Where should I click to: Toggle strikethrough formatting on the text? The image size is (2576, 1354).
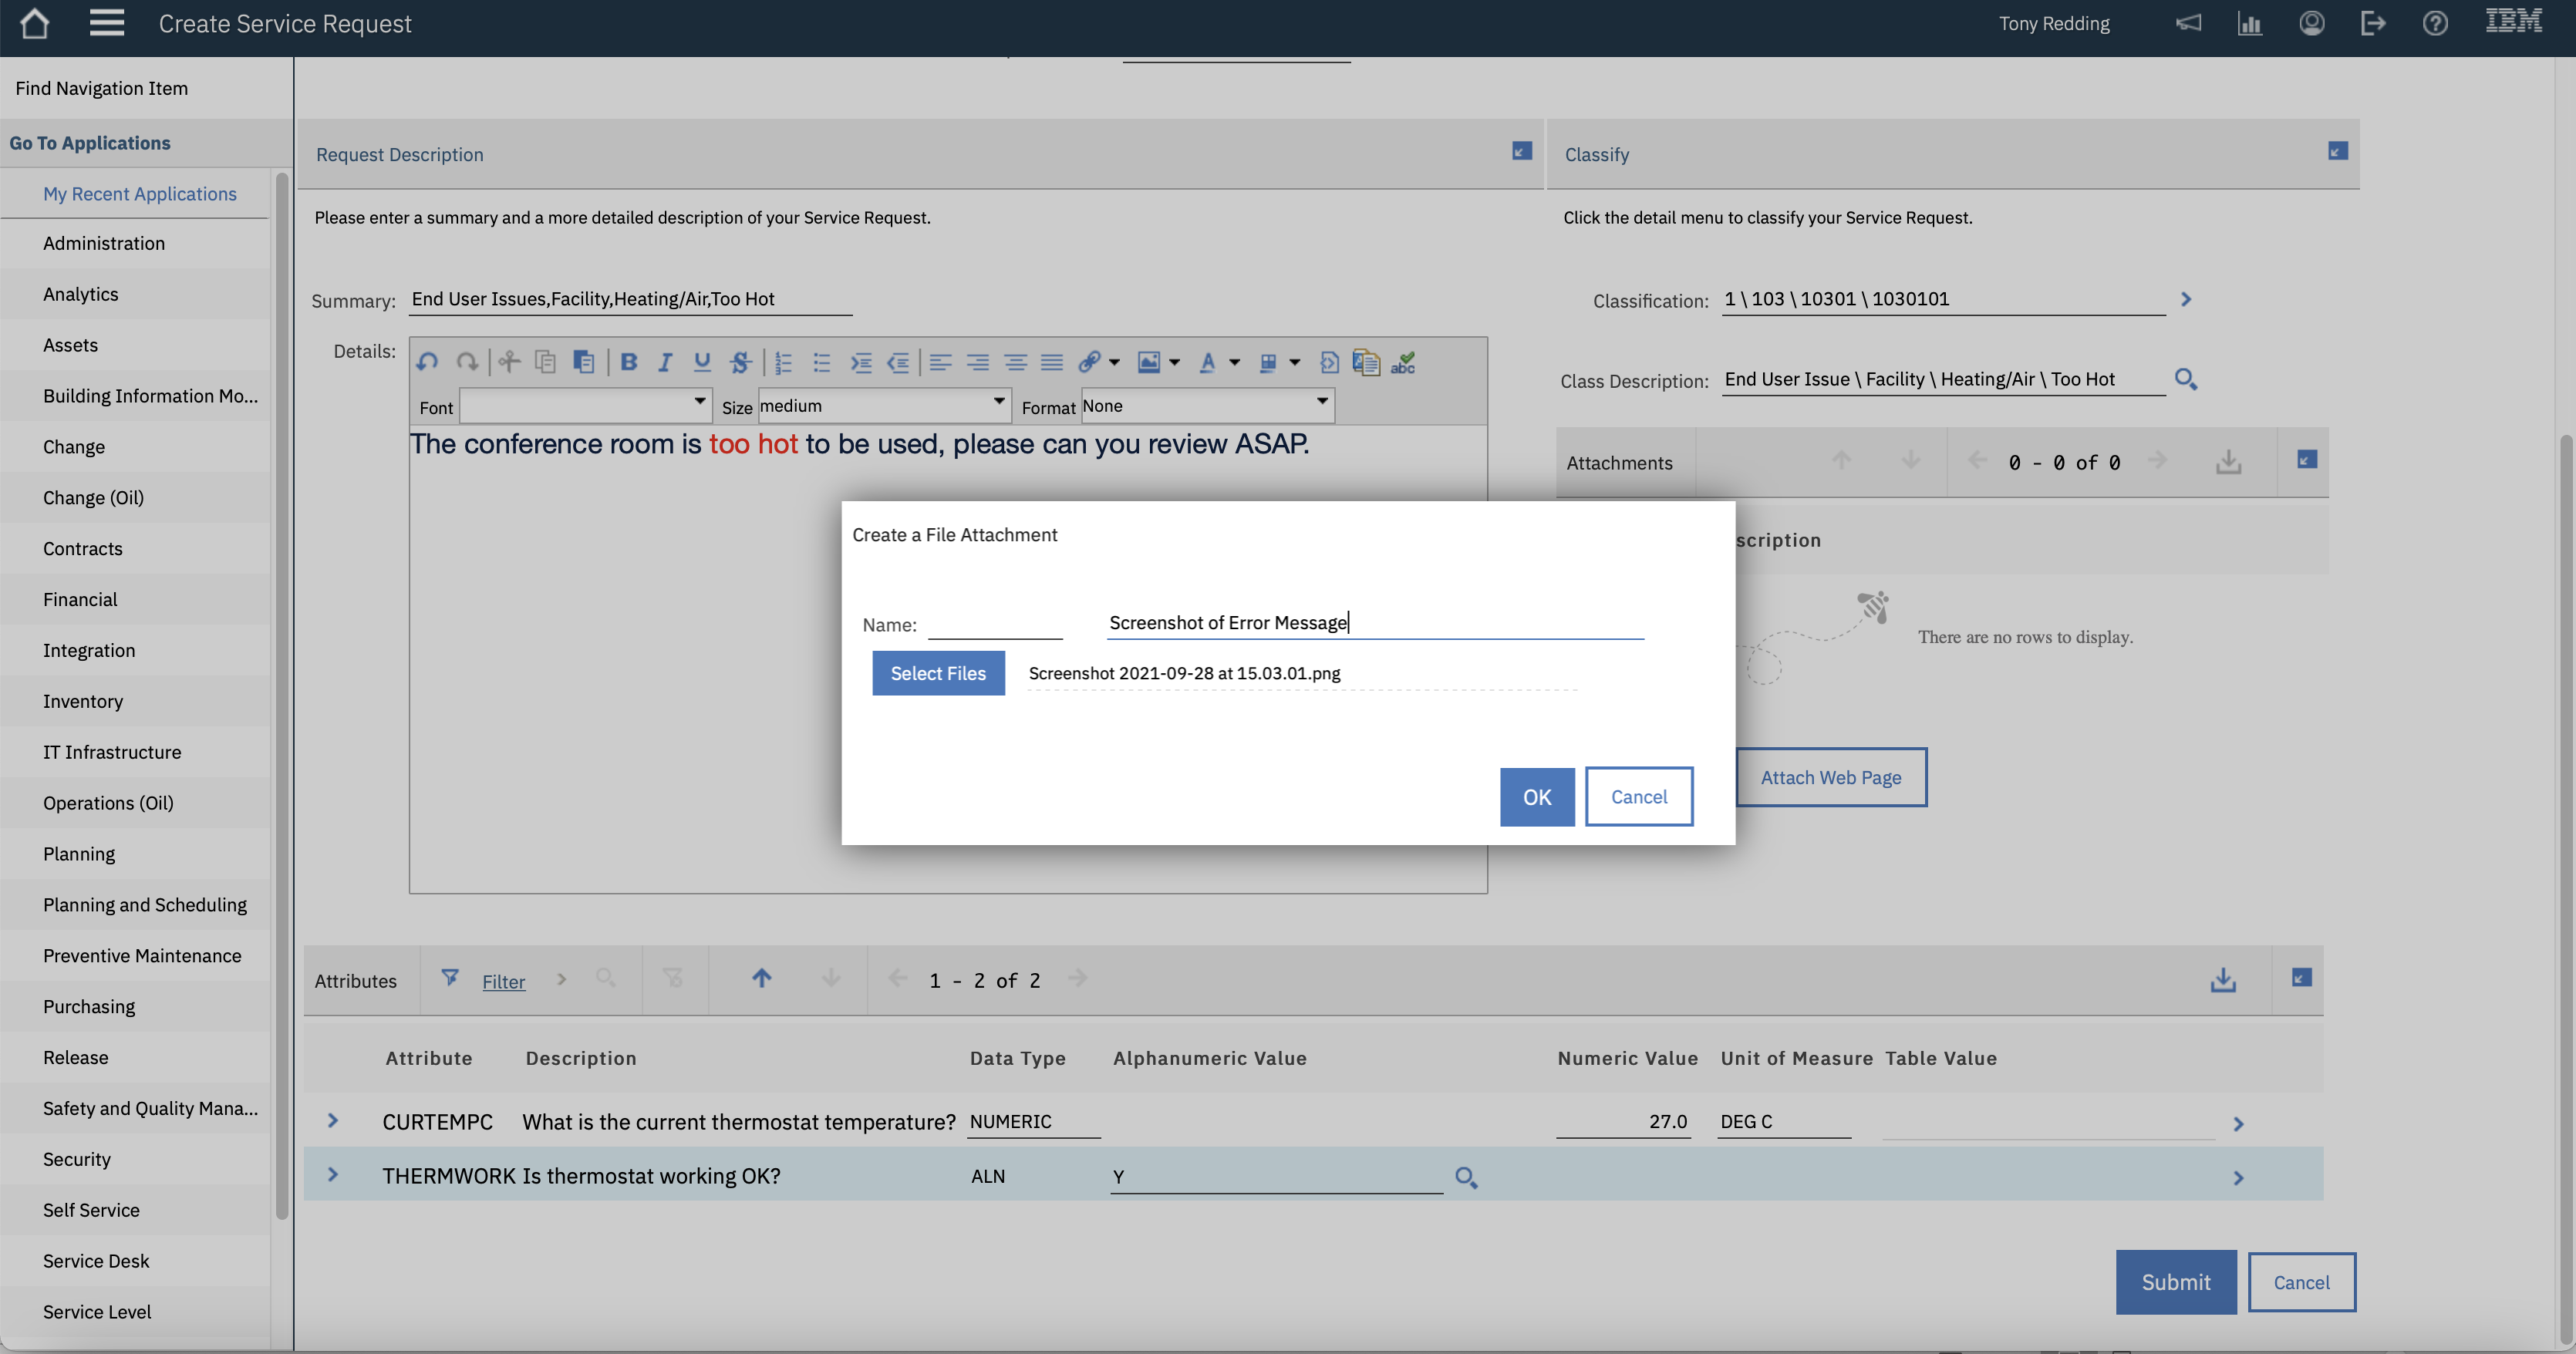point(740,362)
